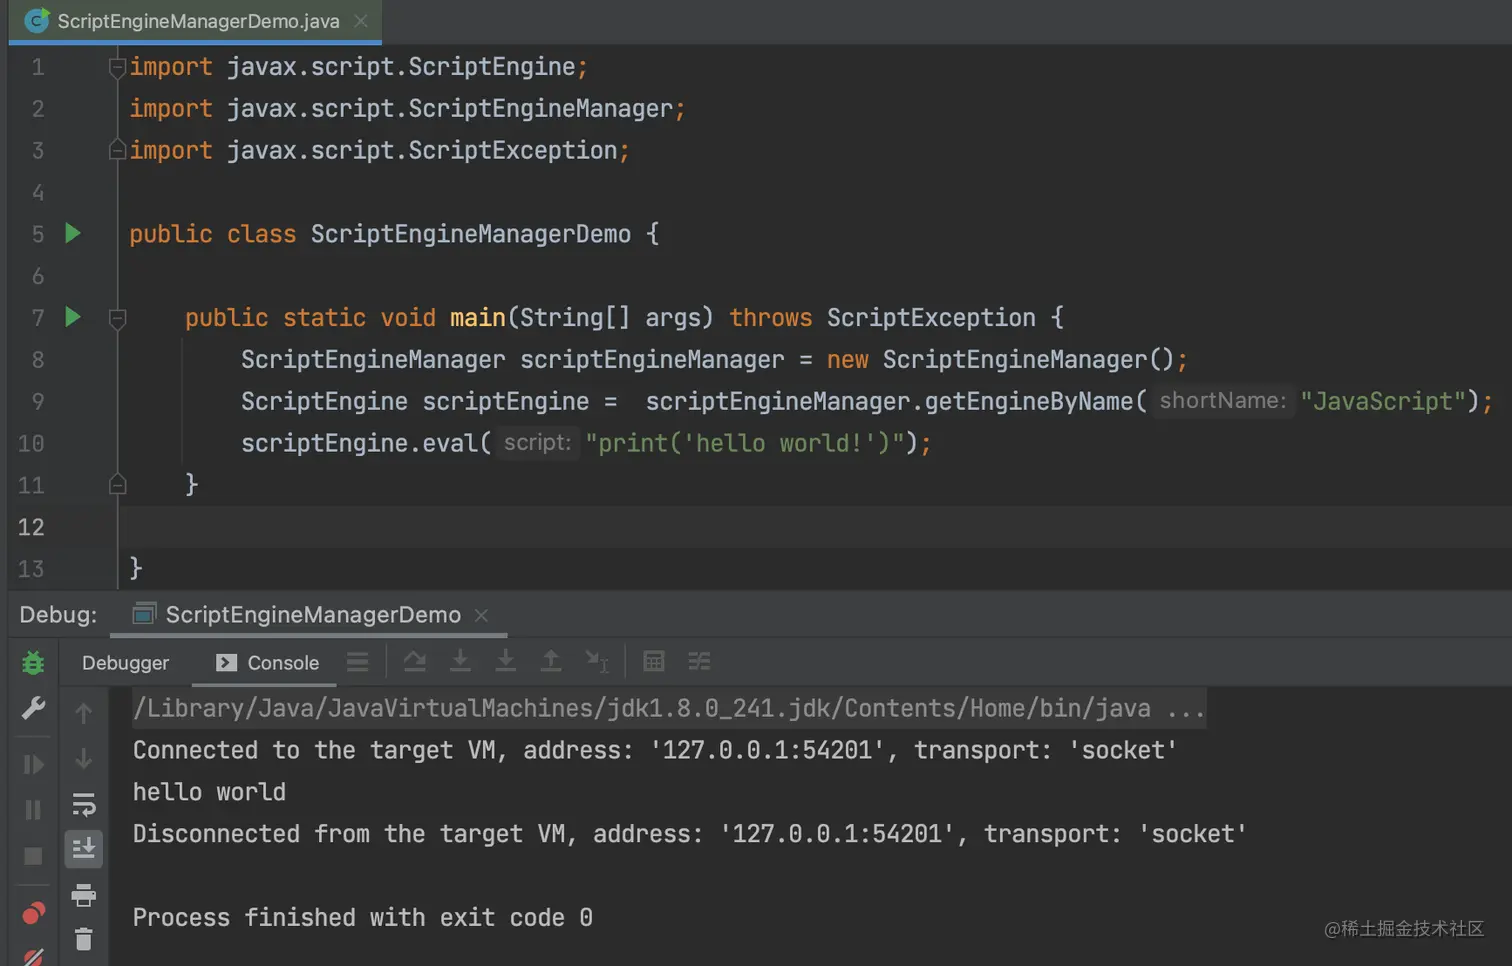Collapse the import statements fold in gutter
1512x966 pixels.
click(x=117, y=66)
